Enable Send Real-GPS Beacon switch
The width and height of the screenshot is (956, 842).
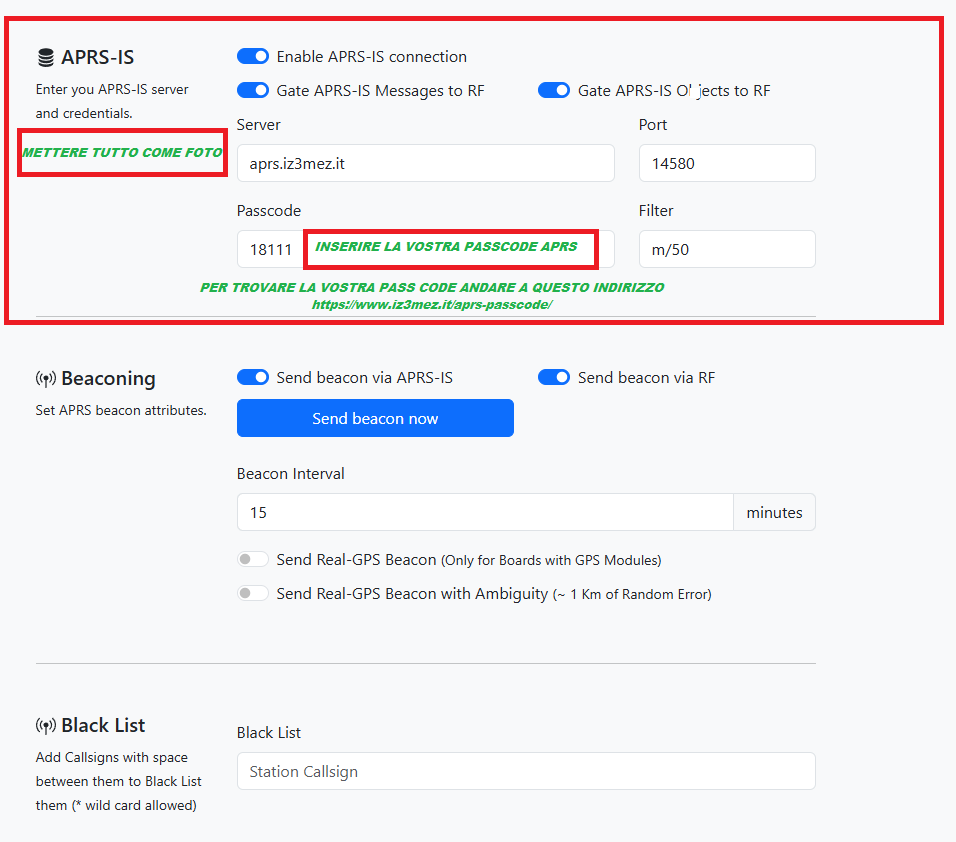coord(253,560)
